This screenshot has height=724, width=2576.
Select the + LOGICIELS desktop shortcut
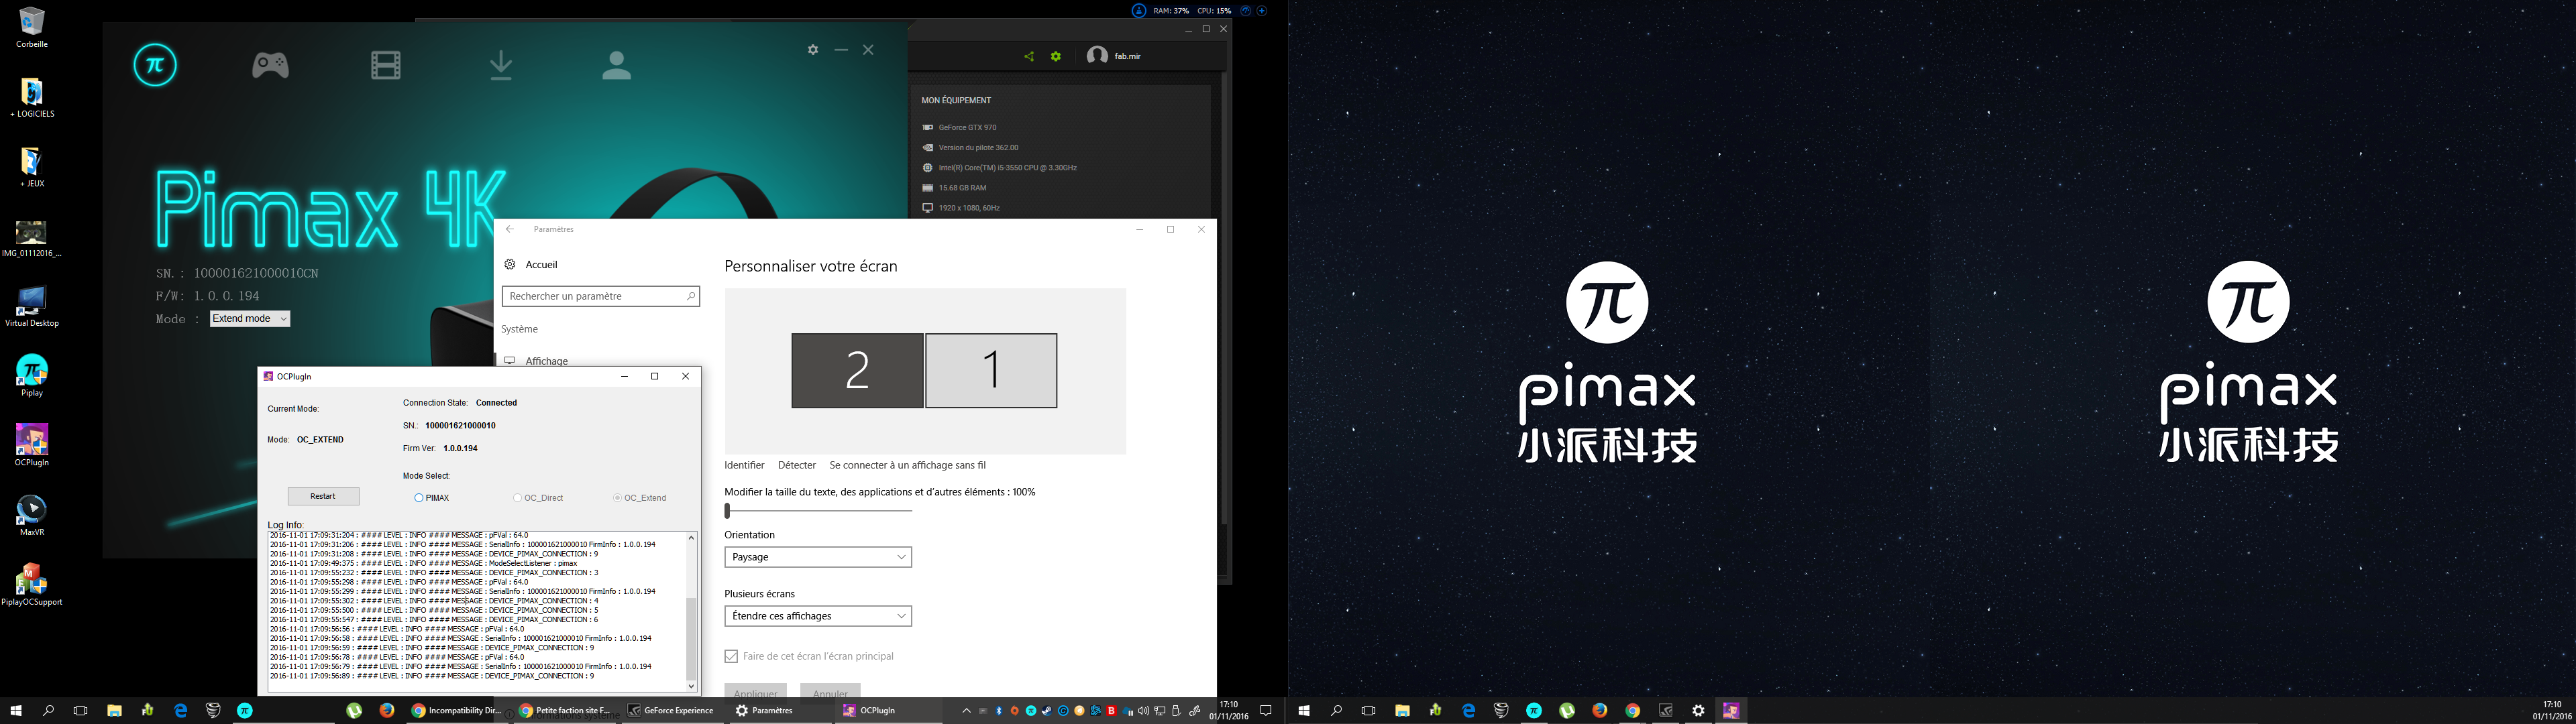(x=32, y=98)
